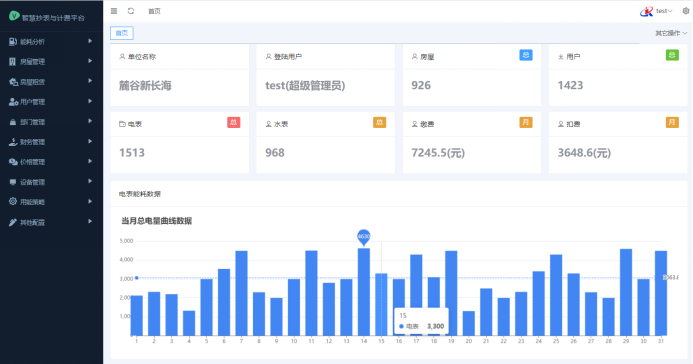Open the 用能策略 menu item label
The image size is (693, 364).
tap(32, 202)
